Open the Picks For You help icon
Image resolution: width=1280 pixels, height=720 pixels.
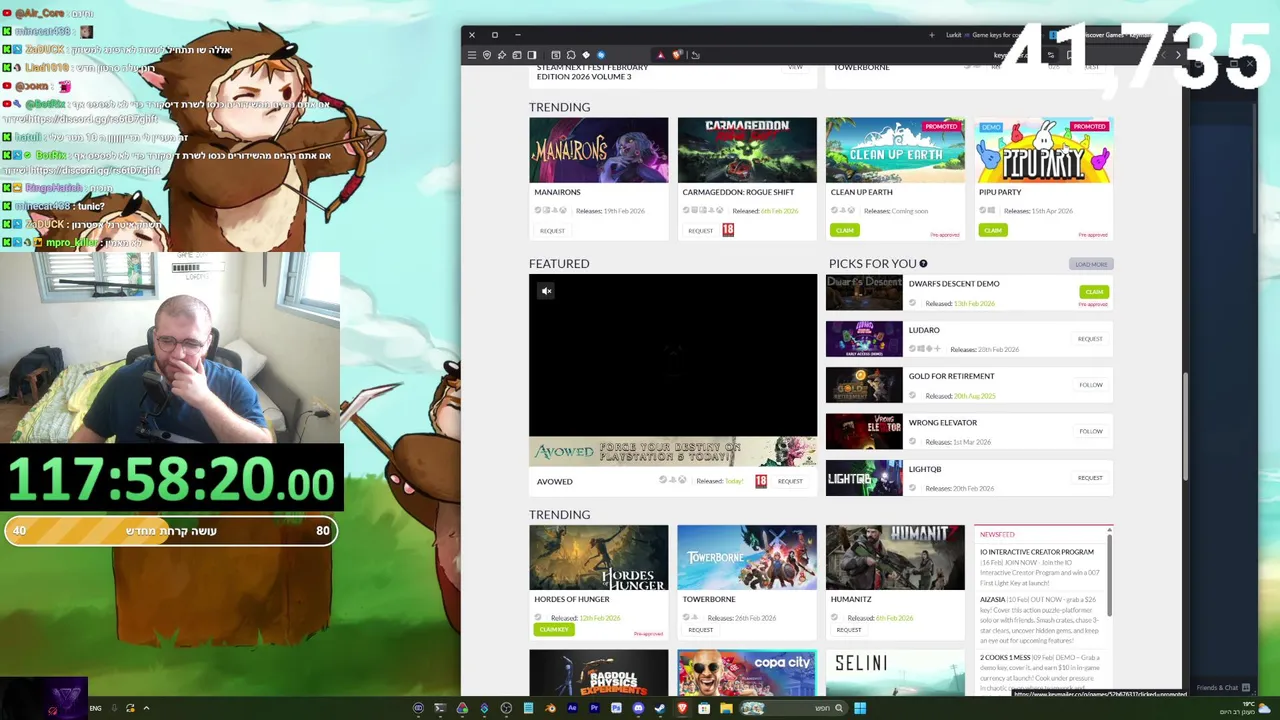click(x=923, y=264)
